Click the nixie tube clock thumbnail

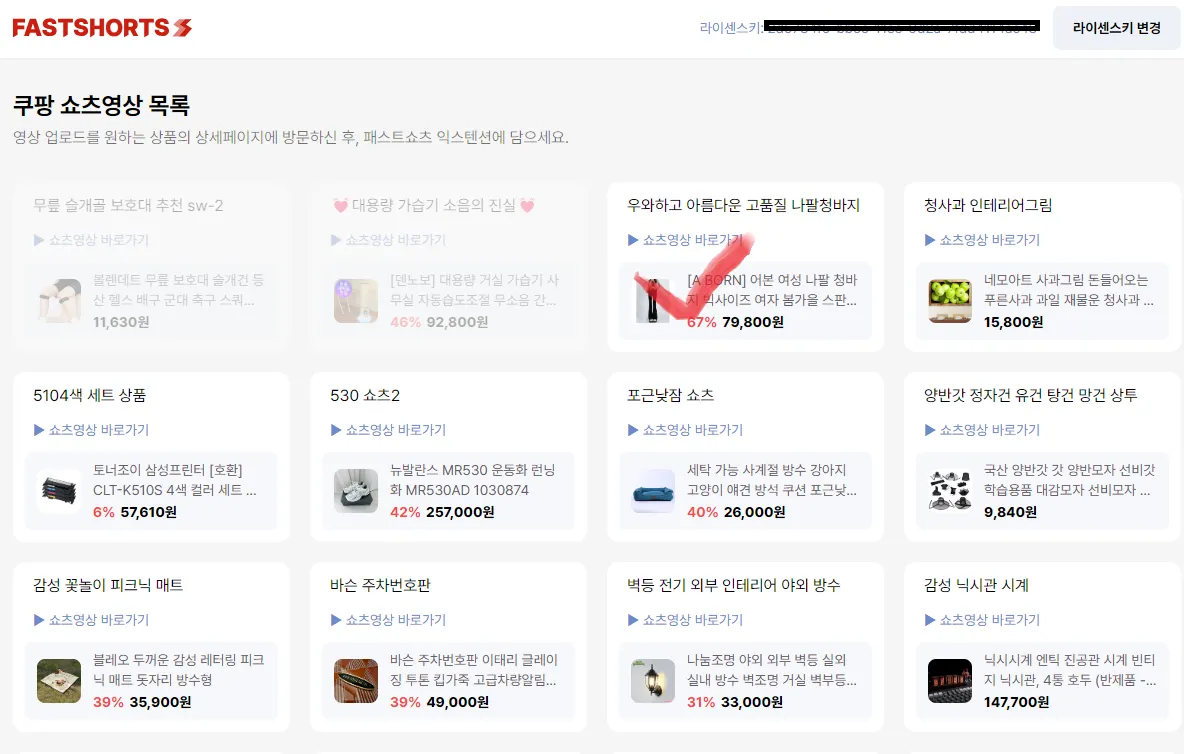(950, 682)
